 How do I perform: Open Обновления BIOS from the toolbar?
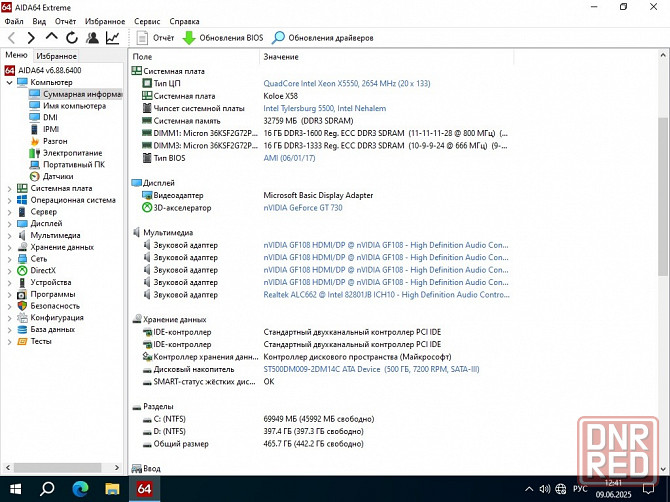tap(223, 38)
